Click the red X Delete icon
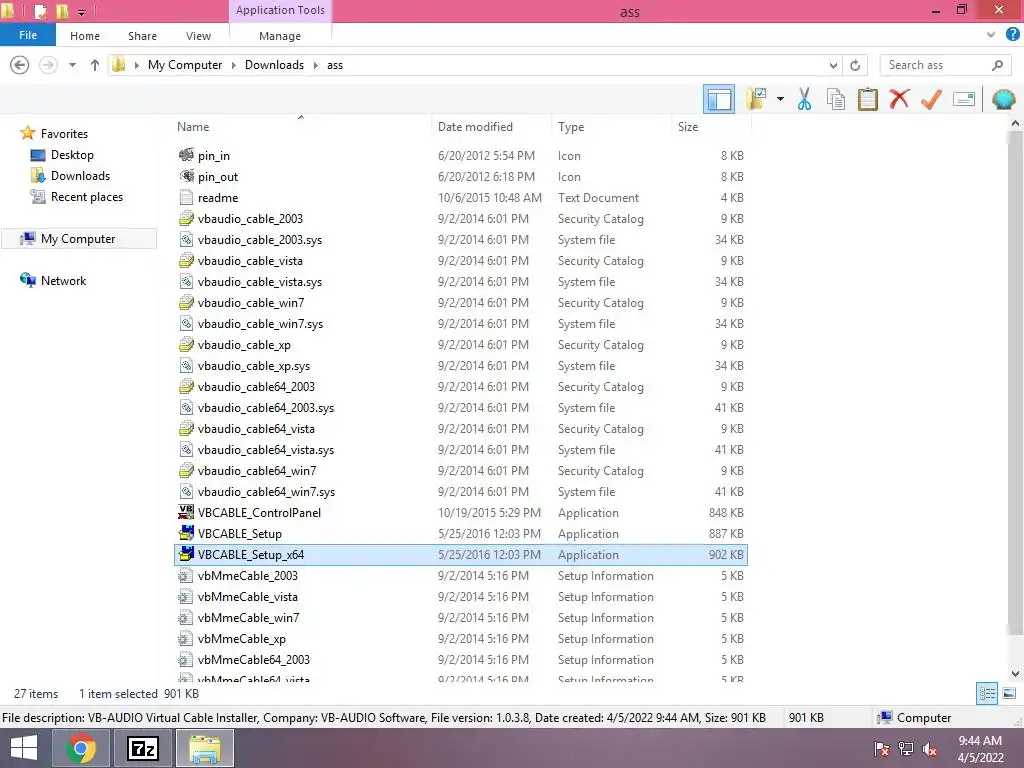This screenshot has height=768, width=1024. tap(899, 99)
